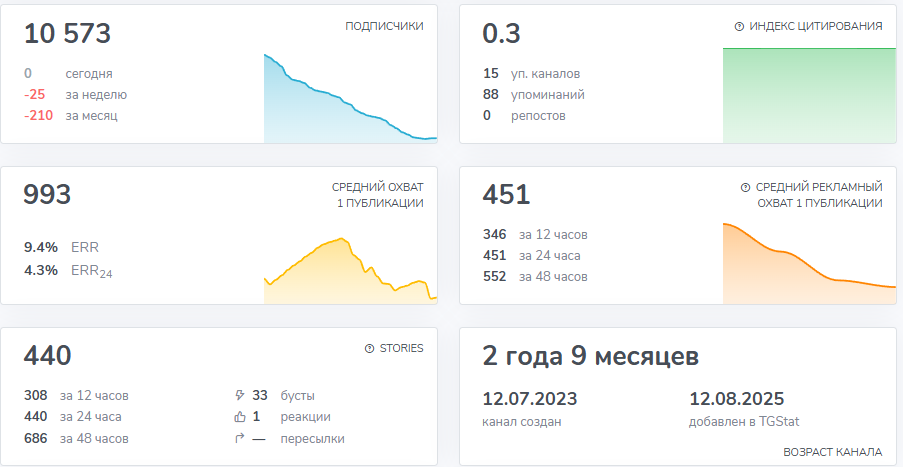Click the forward arrow пересылки icon
The image size is (903, 467).
(238, 439)
